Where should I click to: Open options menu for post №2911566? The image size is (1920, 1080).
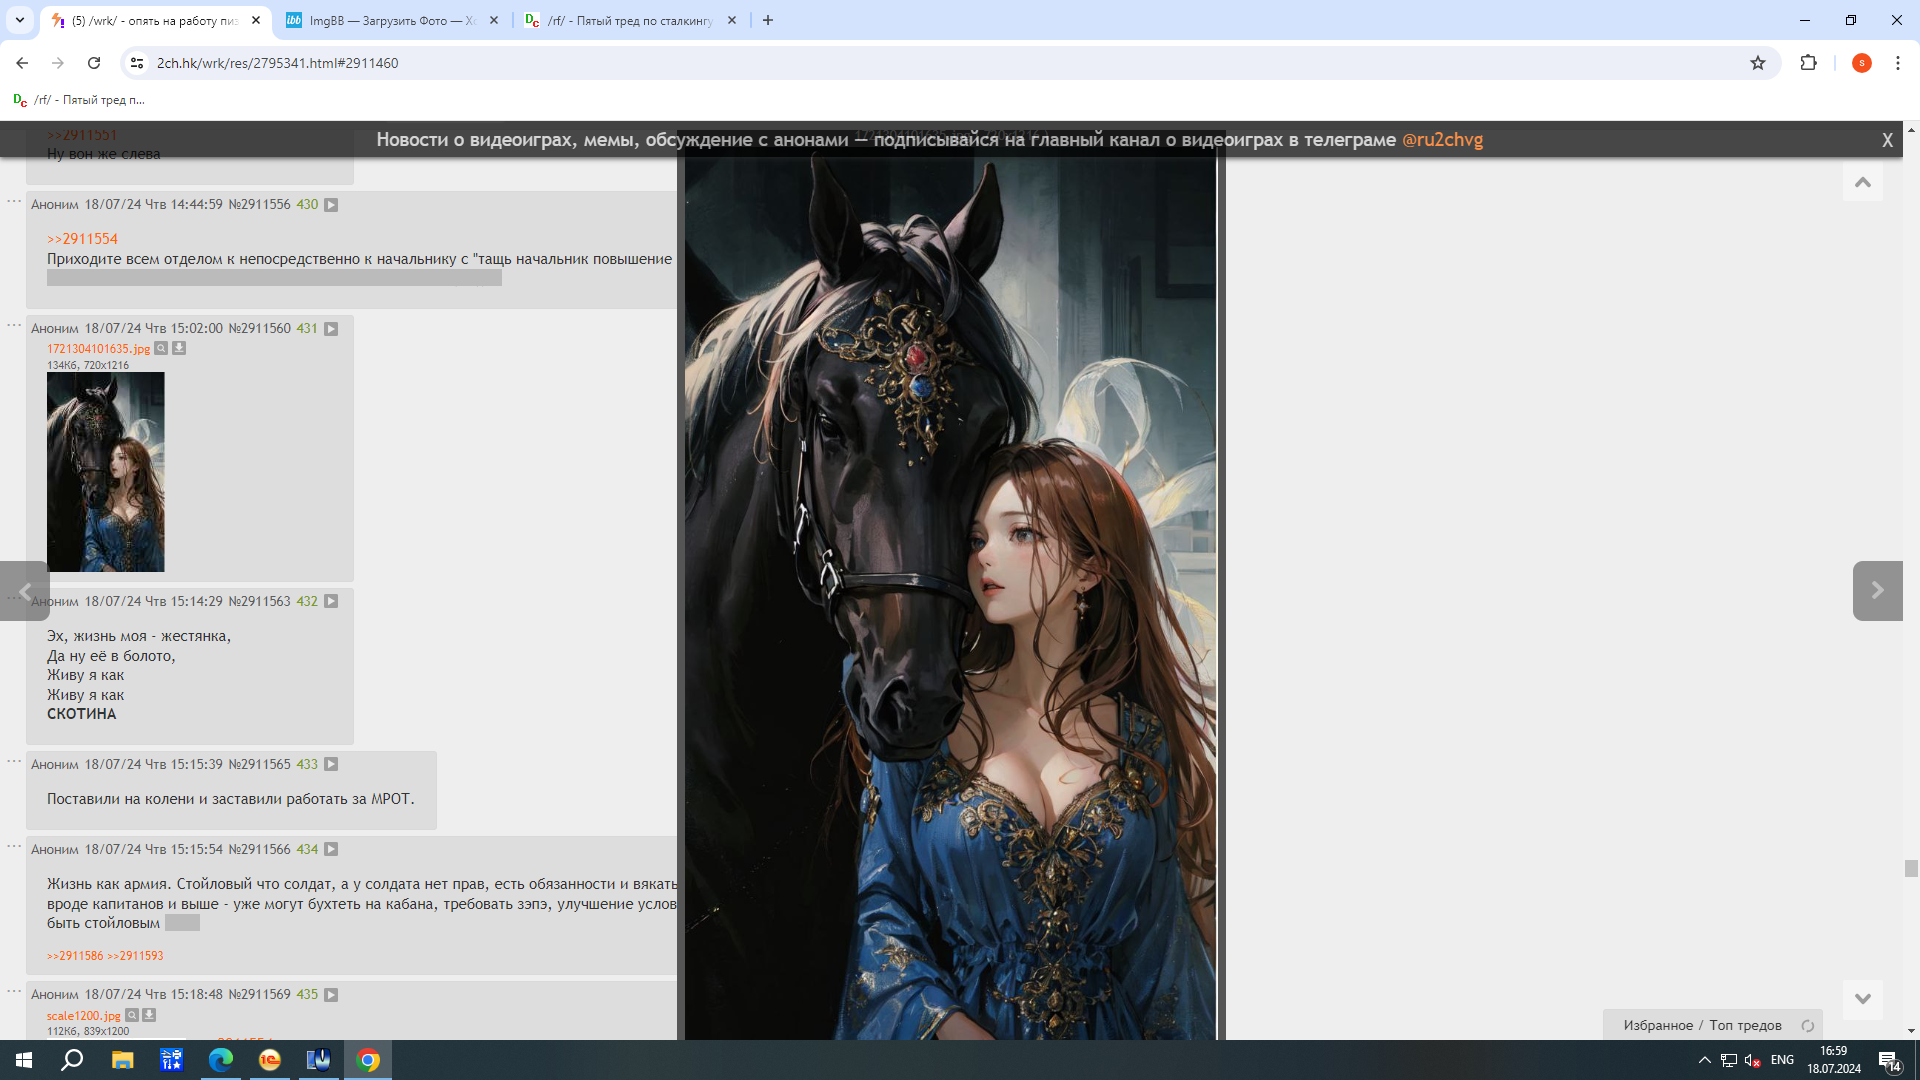(x=14, y=846)
